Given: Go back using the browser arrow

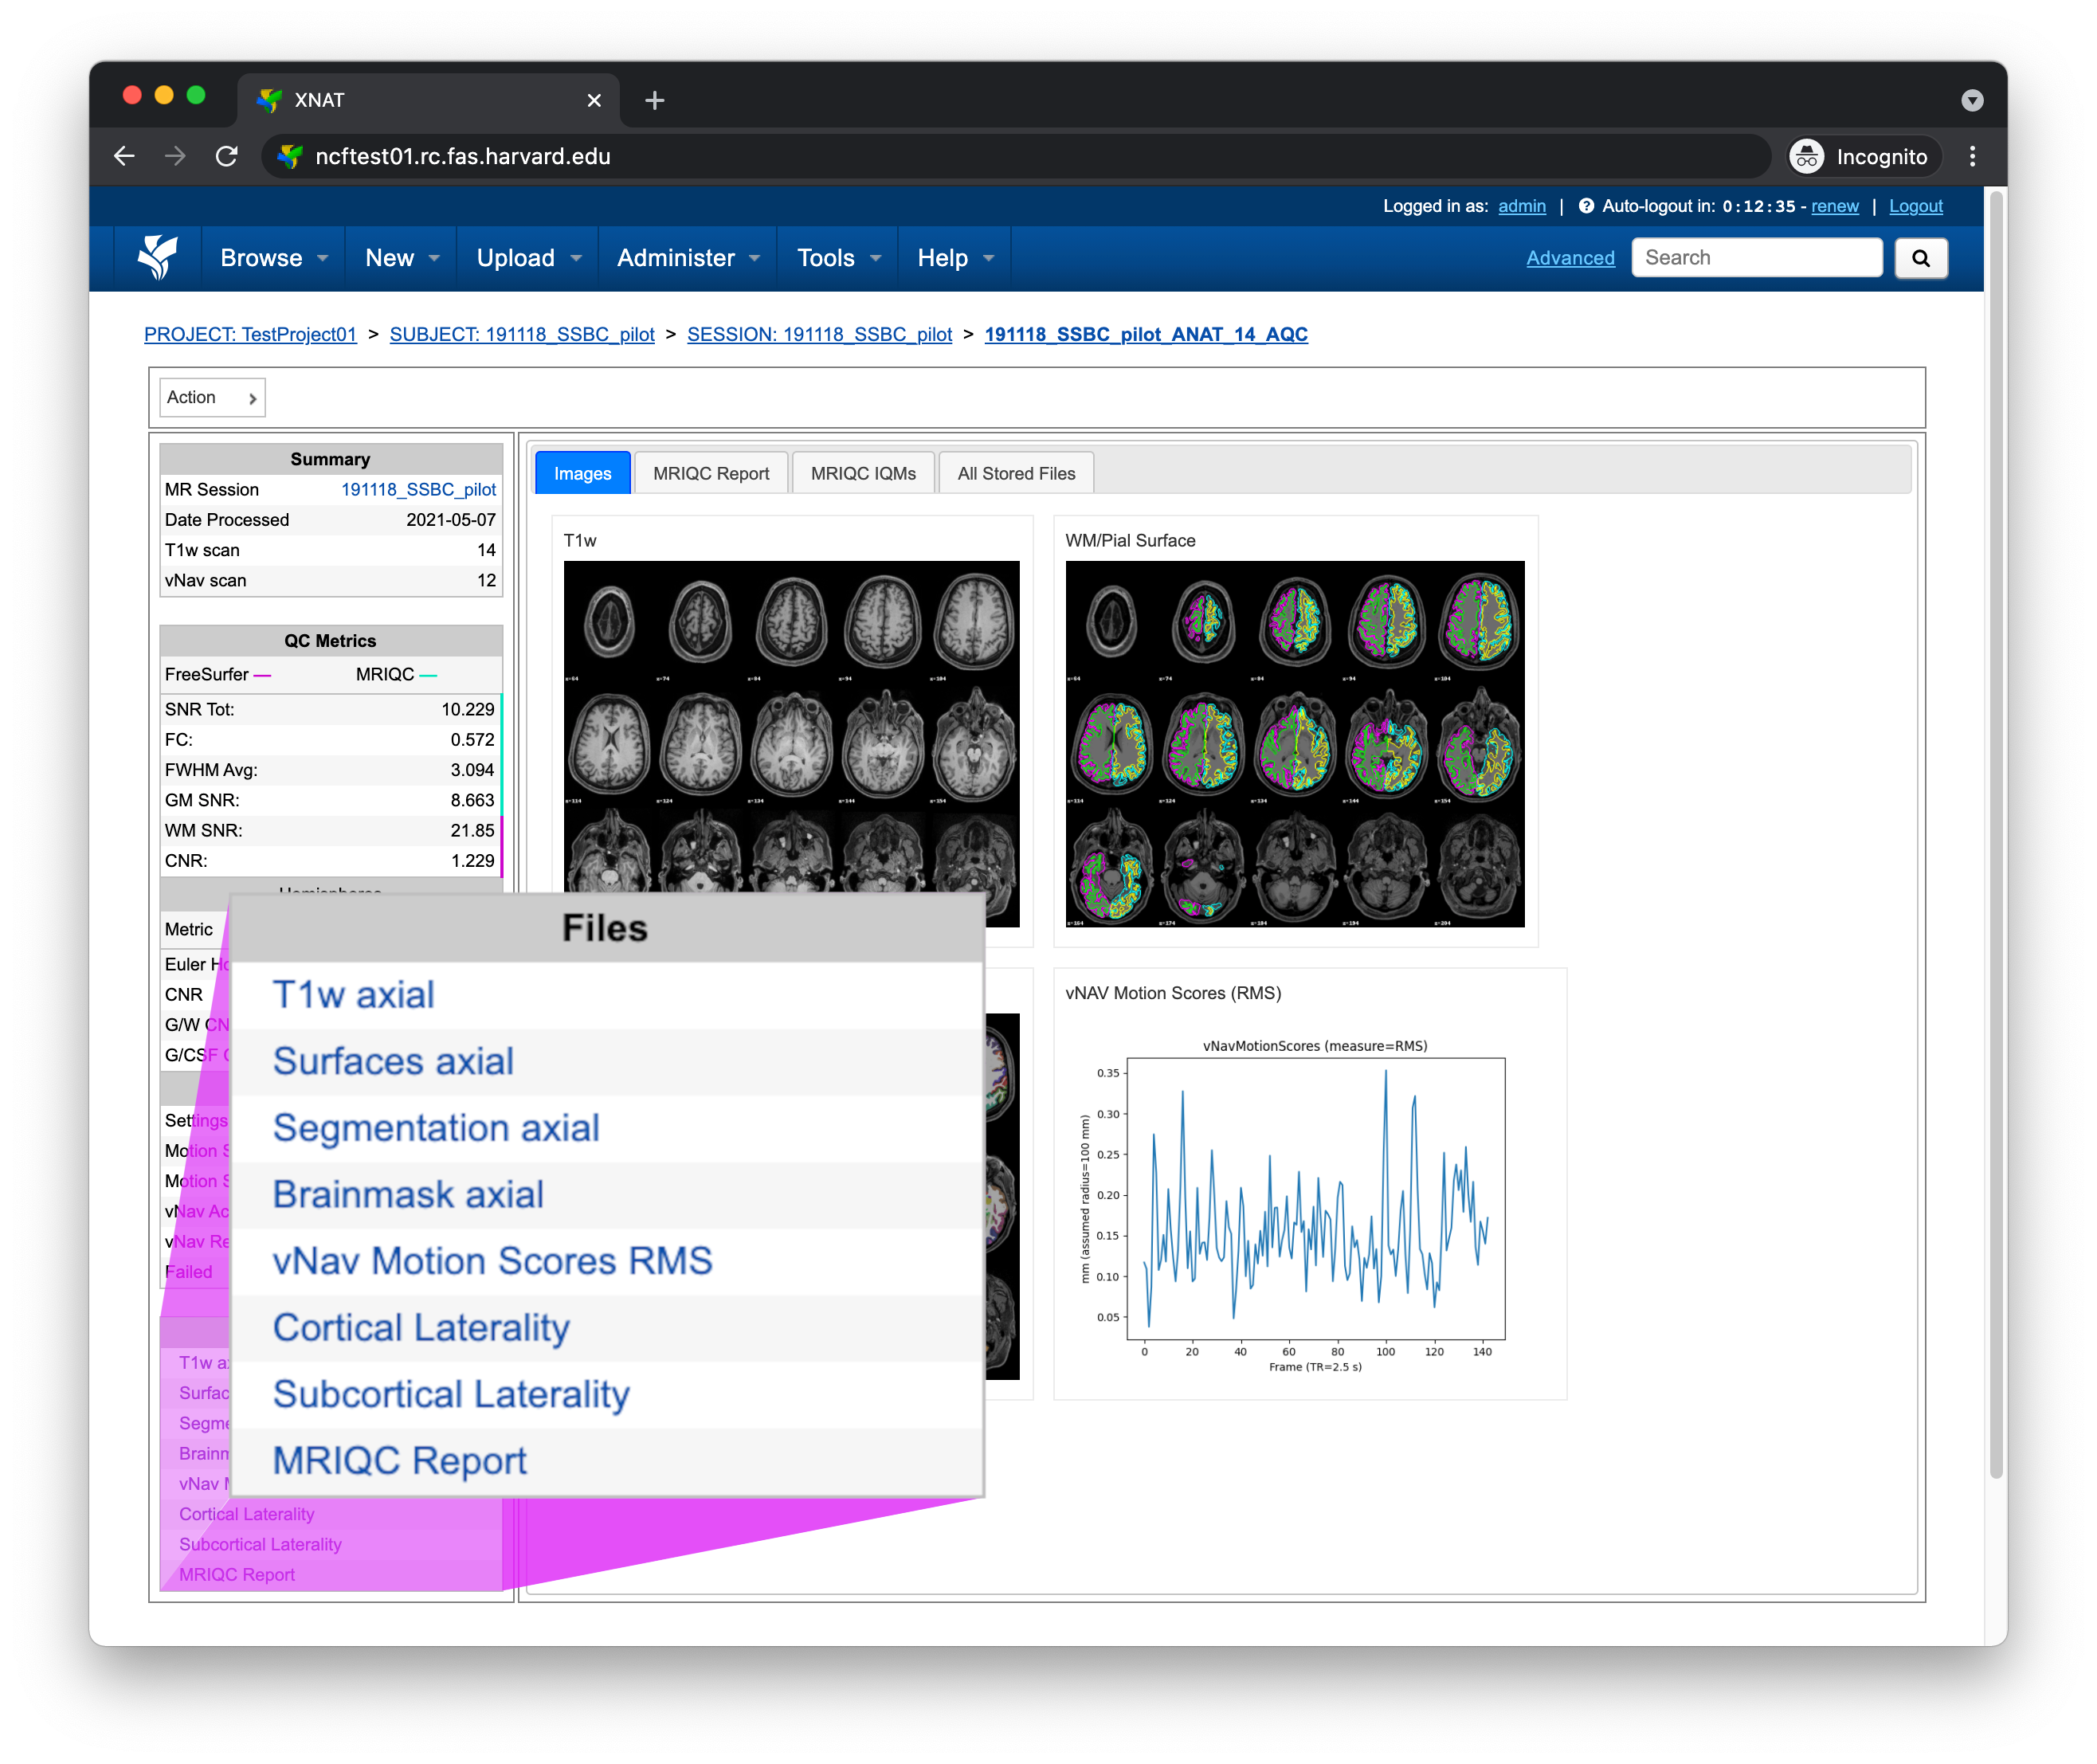Looking at the screenshot, I should 124,156.
